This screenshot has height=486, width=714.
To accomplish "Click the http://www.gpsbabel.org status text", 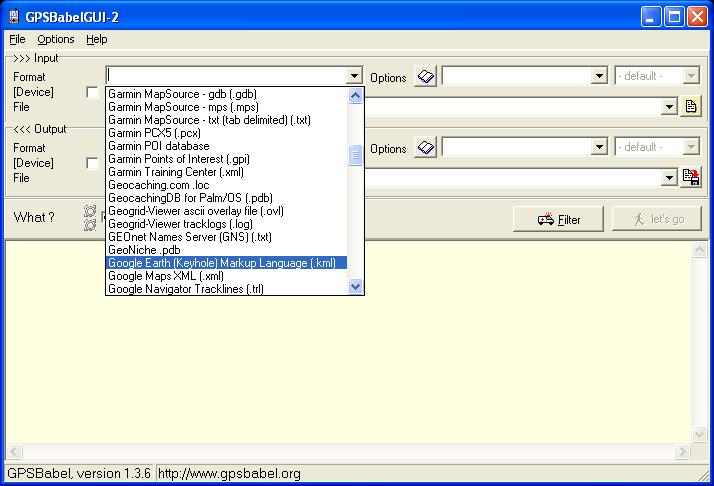I will [229, 474].
